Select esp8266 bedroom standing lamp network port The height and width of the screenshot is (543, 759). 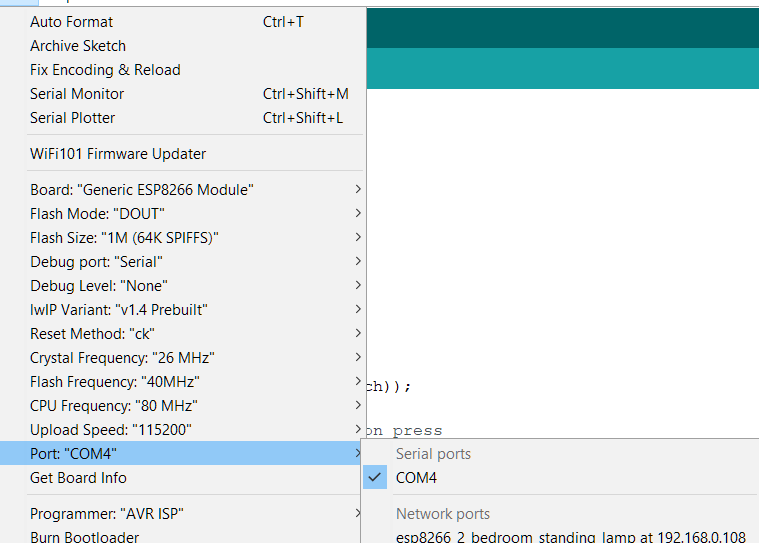coord(570,536)
